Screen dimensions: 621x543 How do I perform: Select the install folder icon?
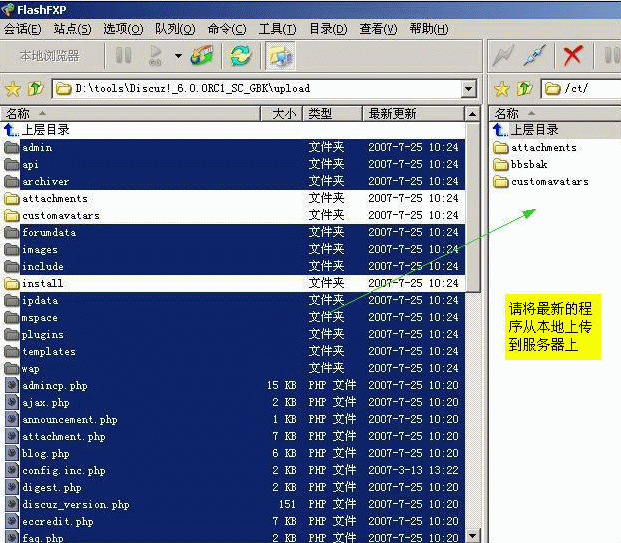tap(11, 283)
